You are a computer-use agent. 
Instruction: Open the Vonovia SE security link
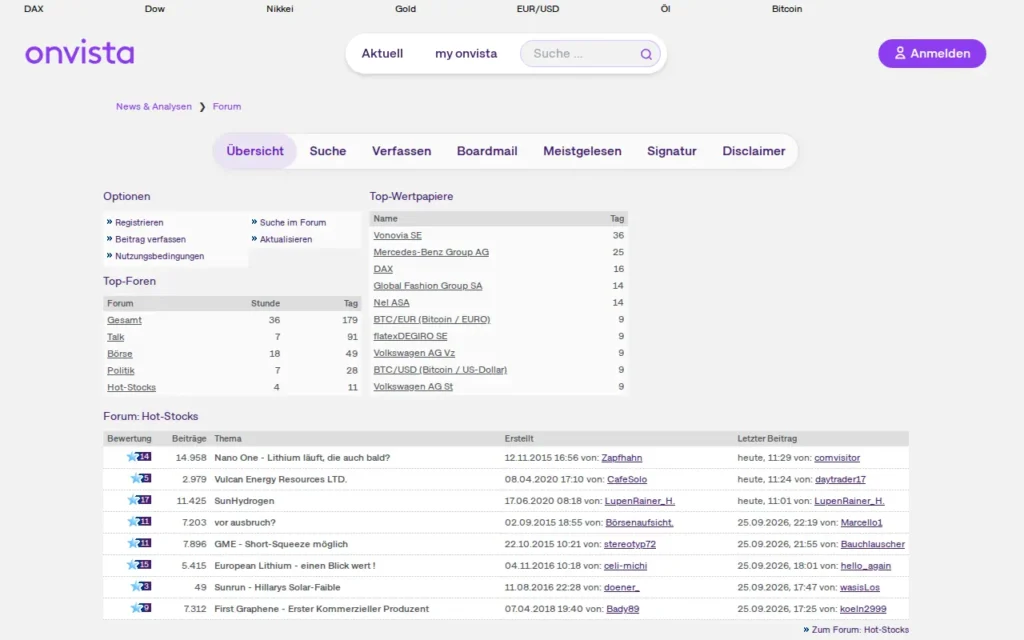point(397,235)
